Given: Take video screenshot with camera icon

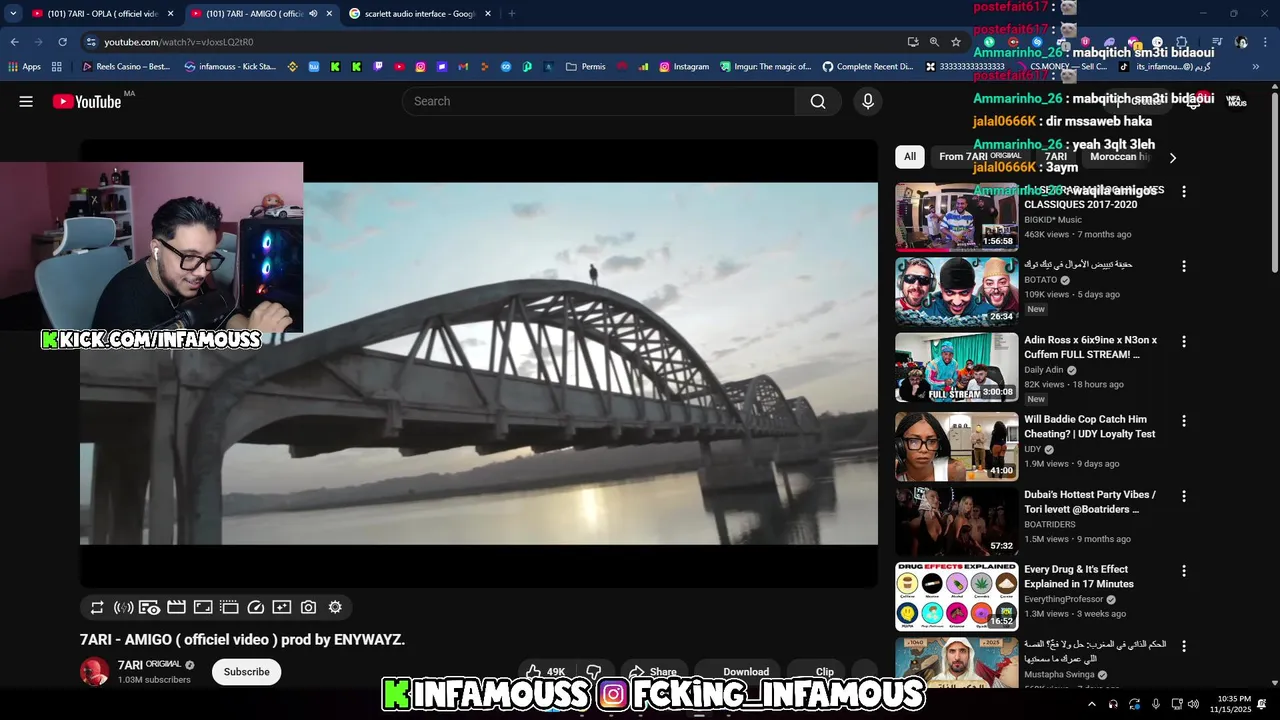Looking at the screenshot, I should point(308,607).
